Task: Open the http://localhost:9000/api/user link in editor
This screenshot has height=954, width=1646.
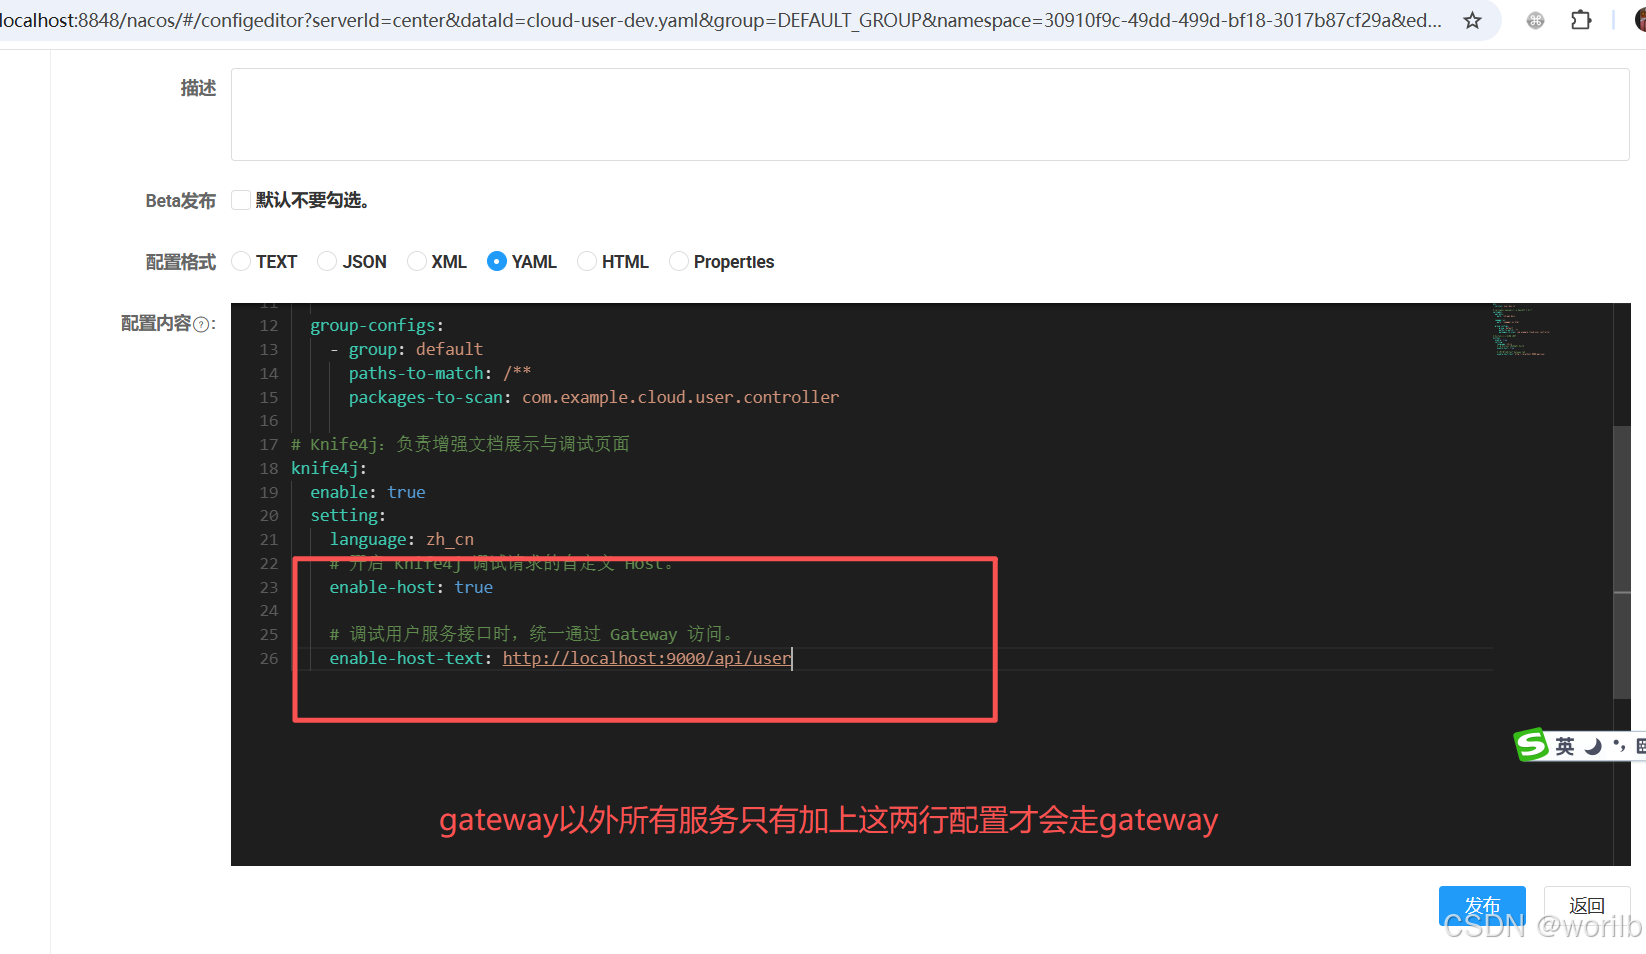Action: tap(646, 658)
